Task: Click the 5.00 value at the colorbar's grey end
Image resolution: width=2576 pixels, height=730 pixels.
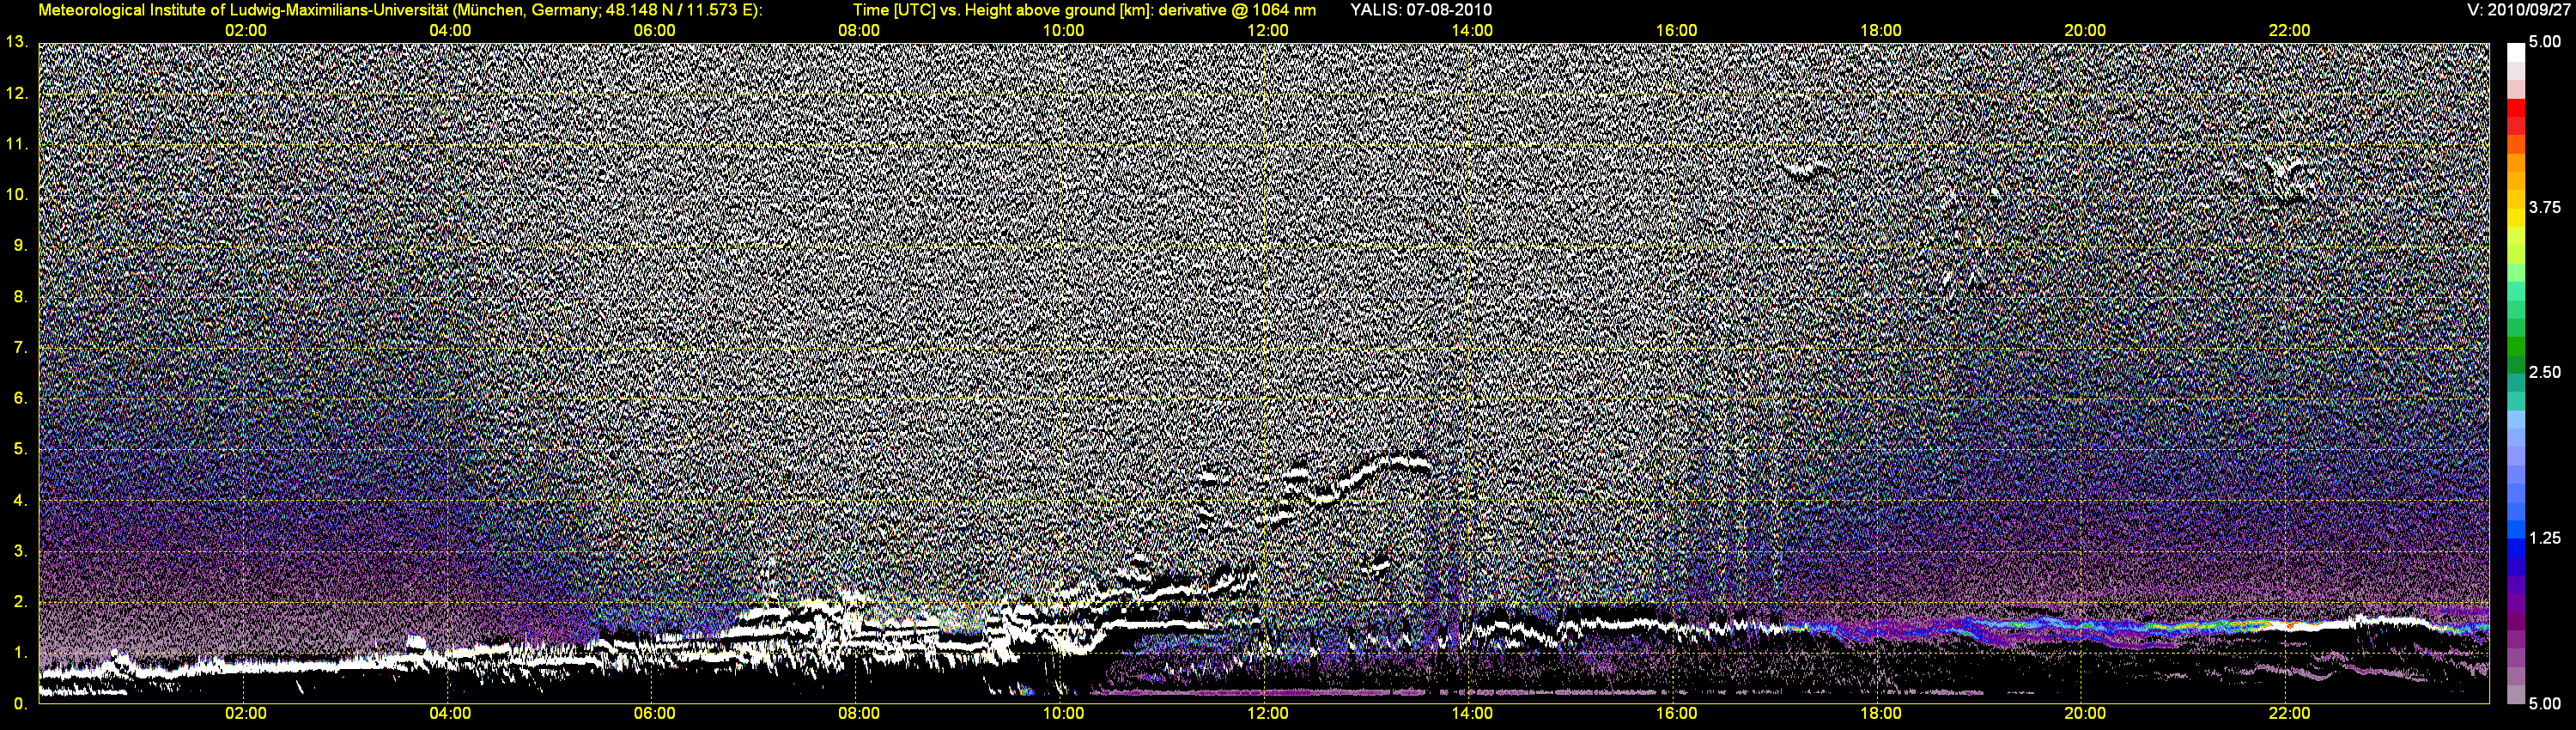Action: (x=2545, y=704)
